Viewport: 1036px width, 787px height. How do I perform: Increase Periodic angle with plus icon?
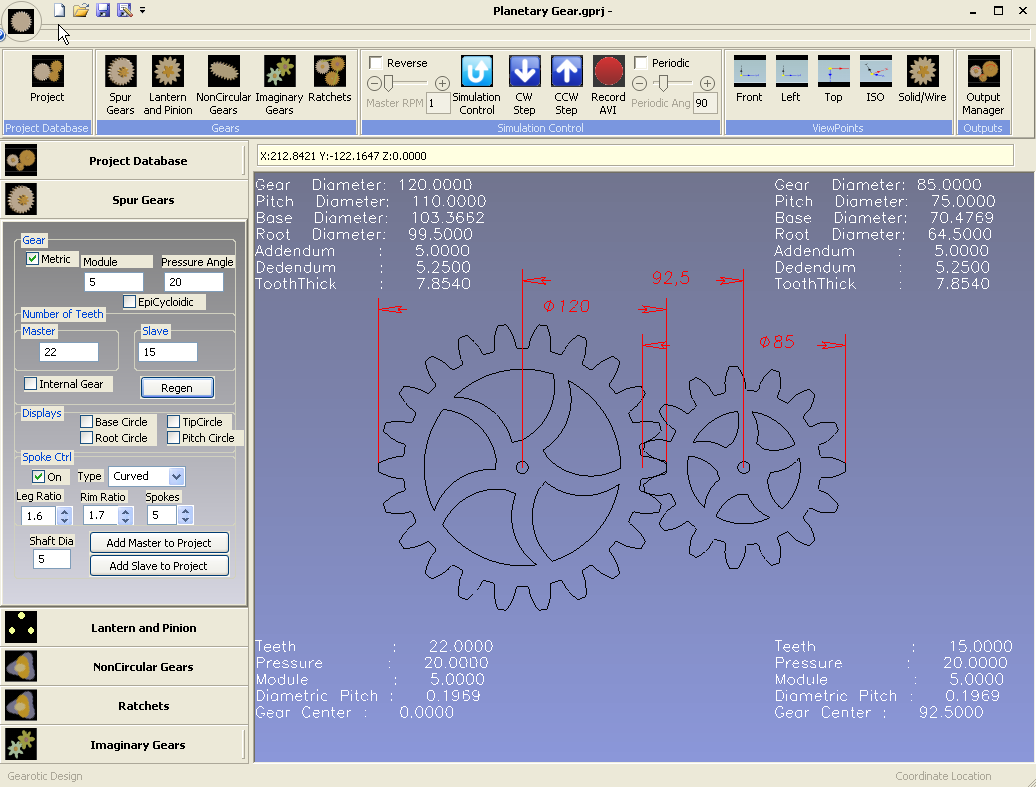coord(707,83)
